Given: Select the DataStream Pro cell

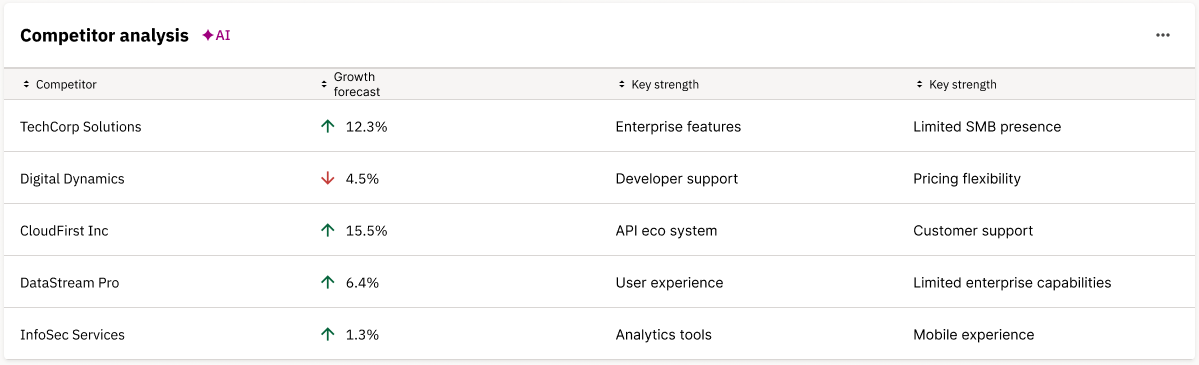Looking at the screenshot, I should [x=70, y=282].
